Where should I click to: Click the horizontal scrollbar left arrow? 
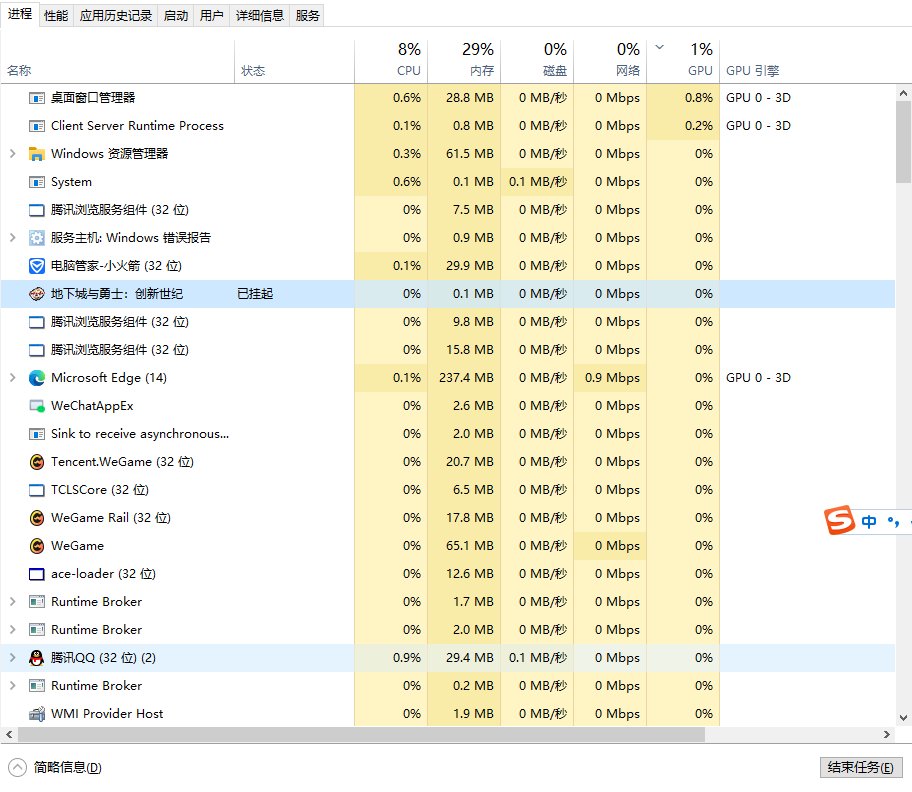[x=9, y=734]
